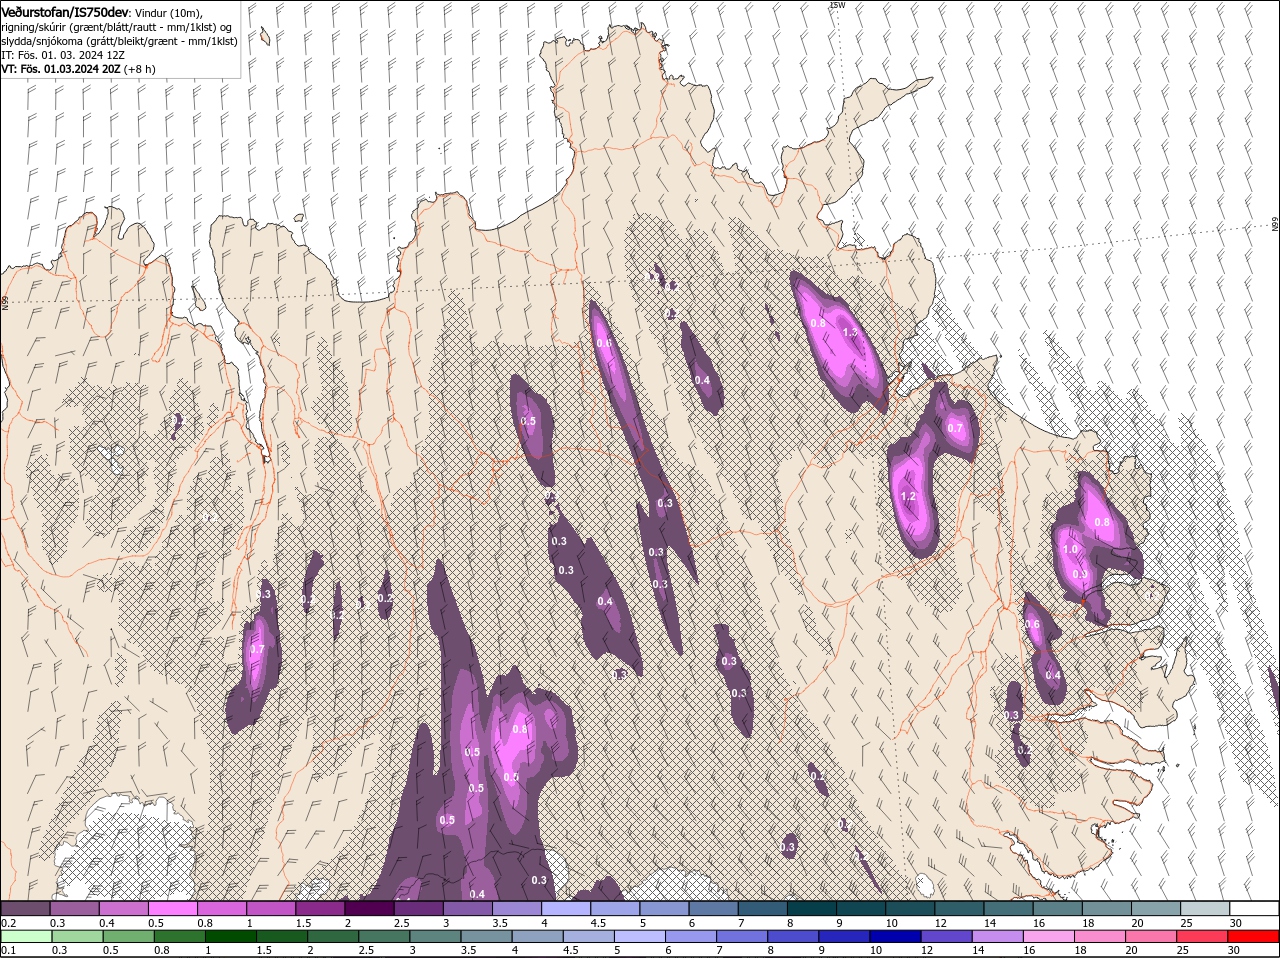
Task: Click the 0.9 precipitation value on the map
Action: click(x=1080, y=574)
